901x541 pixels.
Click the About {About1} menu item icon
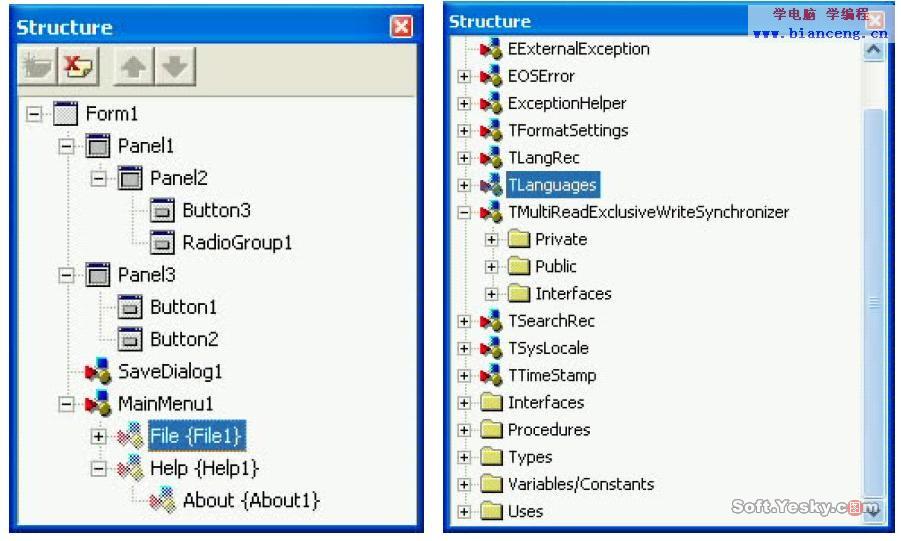162,500
